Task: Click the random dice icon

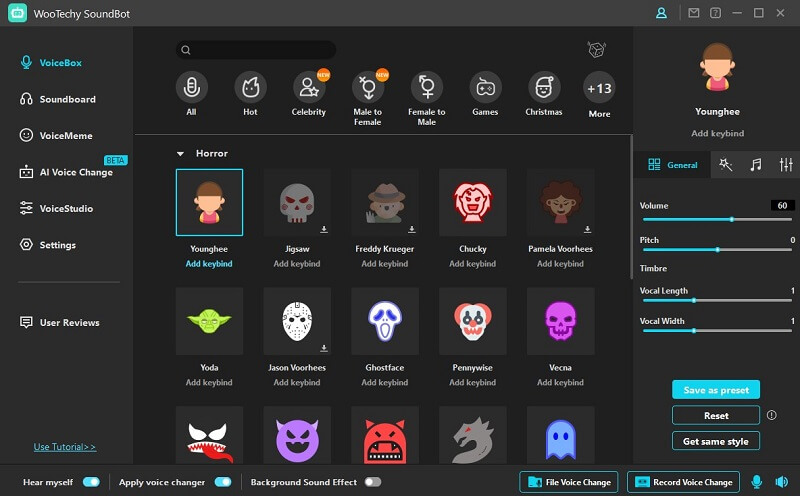Action: (596, 49)
